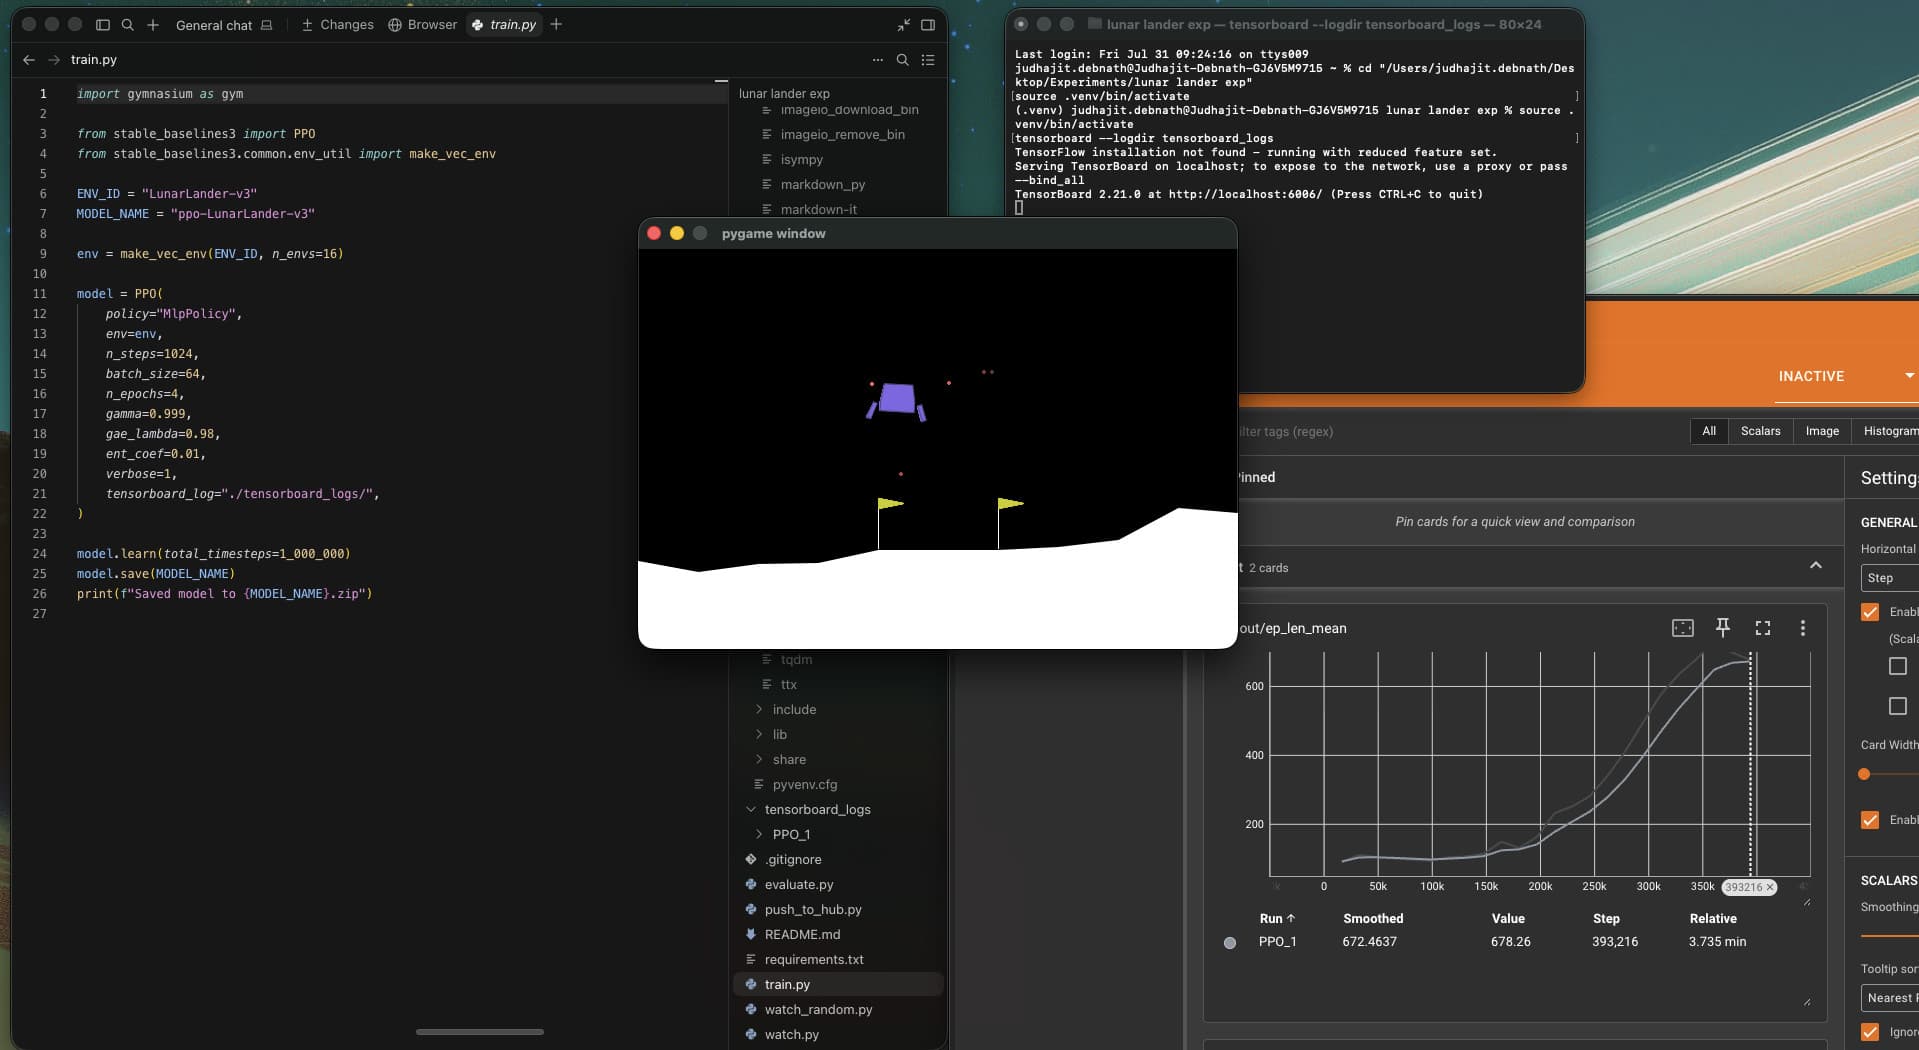Go back with the left arrow in editor
This screenshot has width=1919, height=1050.
29,60
